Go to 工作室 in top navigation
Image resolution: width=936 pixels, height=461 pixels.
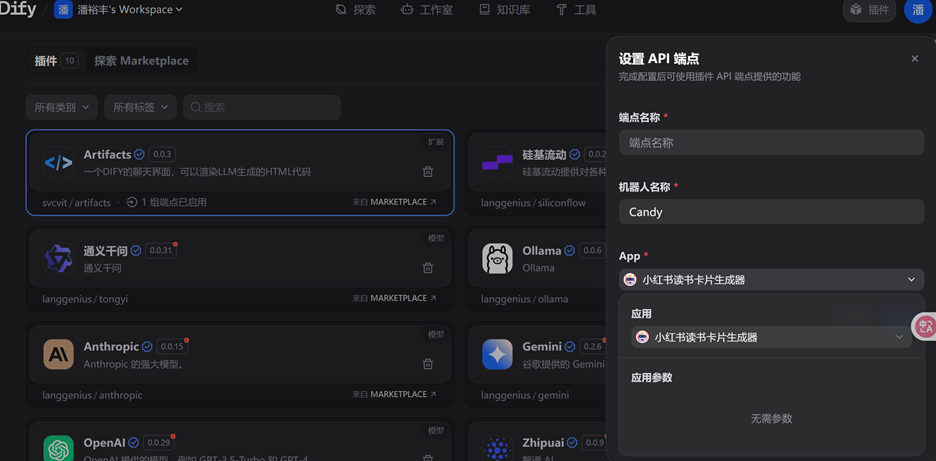click(427, 10)
